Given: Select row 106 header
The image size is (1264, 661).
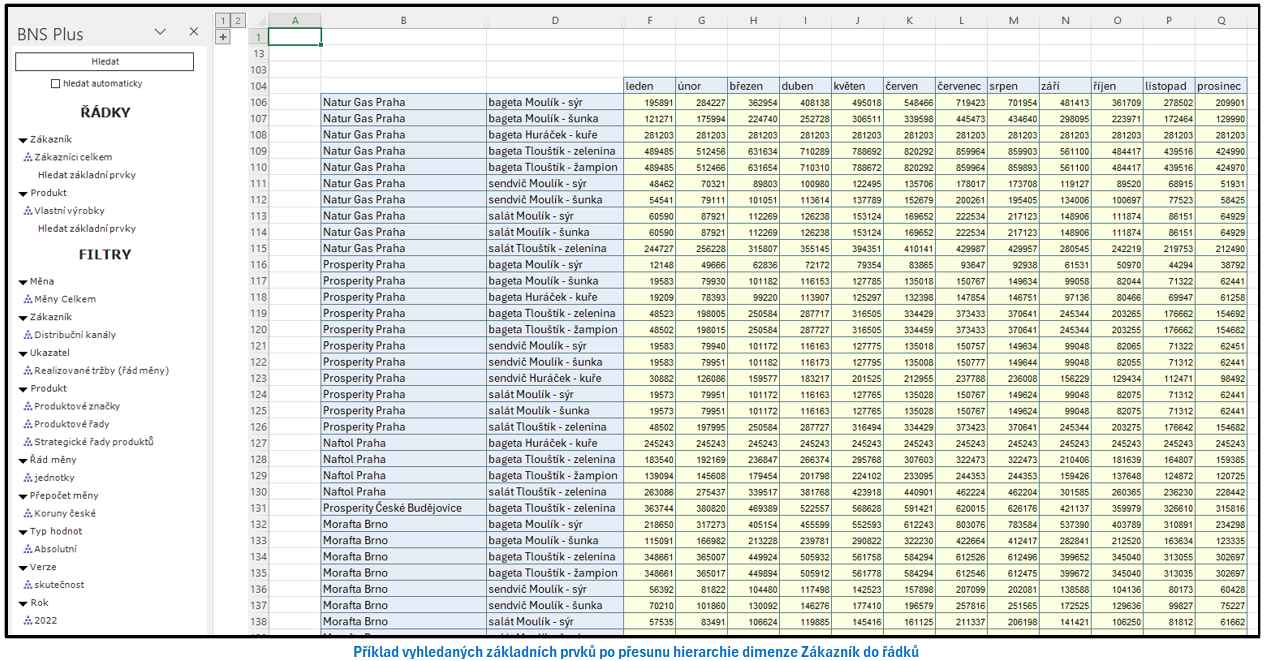Looking at the screenshot, I should click(x=257, y=102).
